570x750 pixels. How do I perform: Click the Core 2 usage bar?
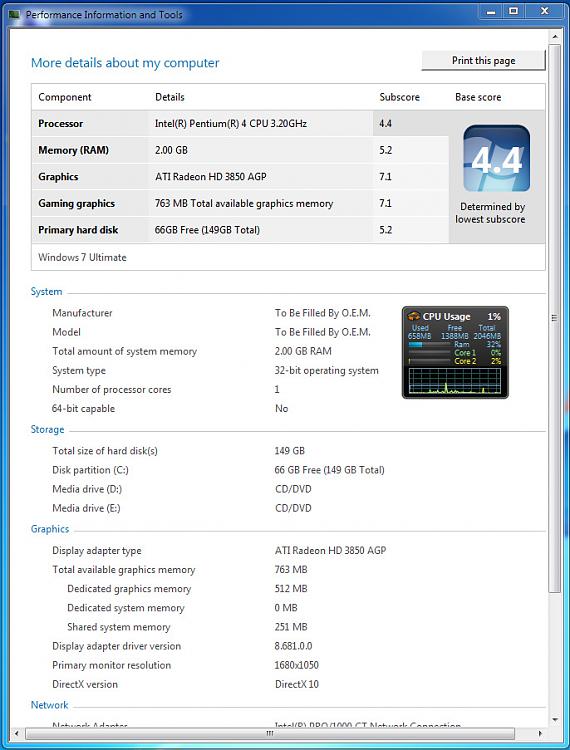pos(429,361)
